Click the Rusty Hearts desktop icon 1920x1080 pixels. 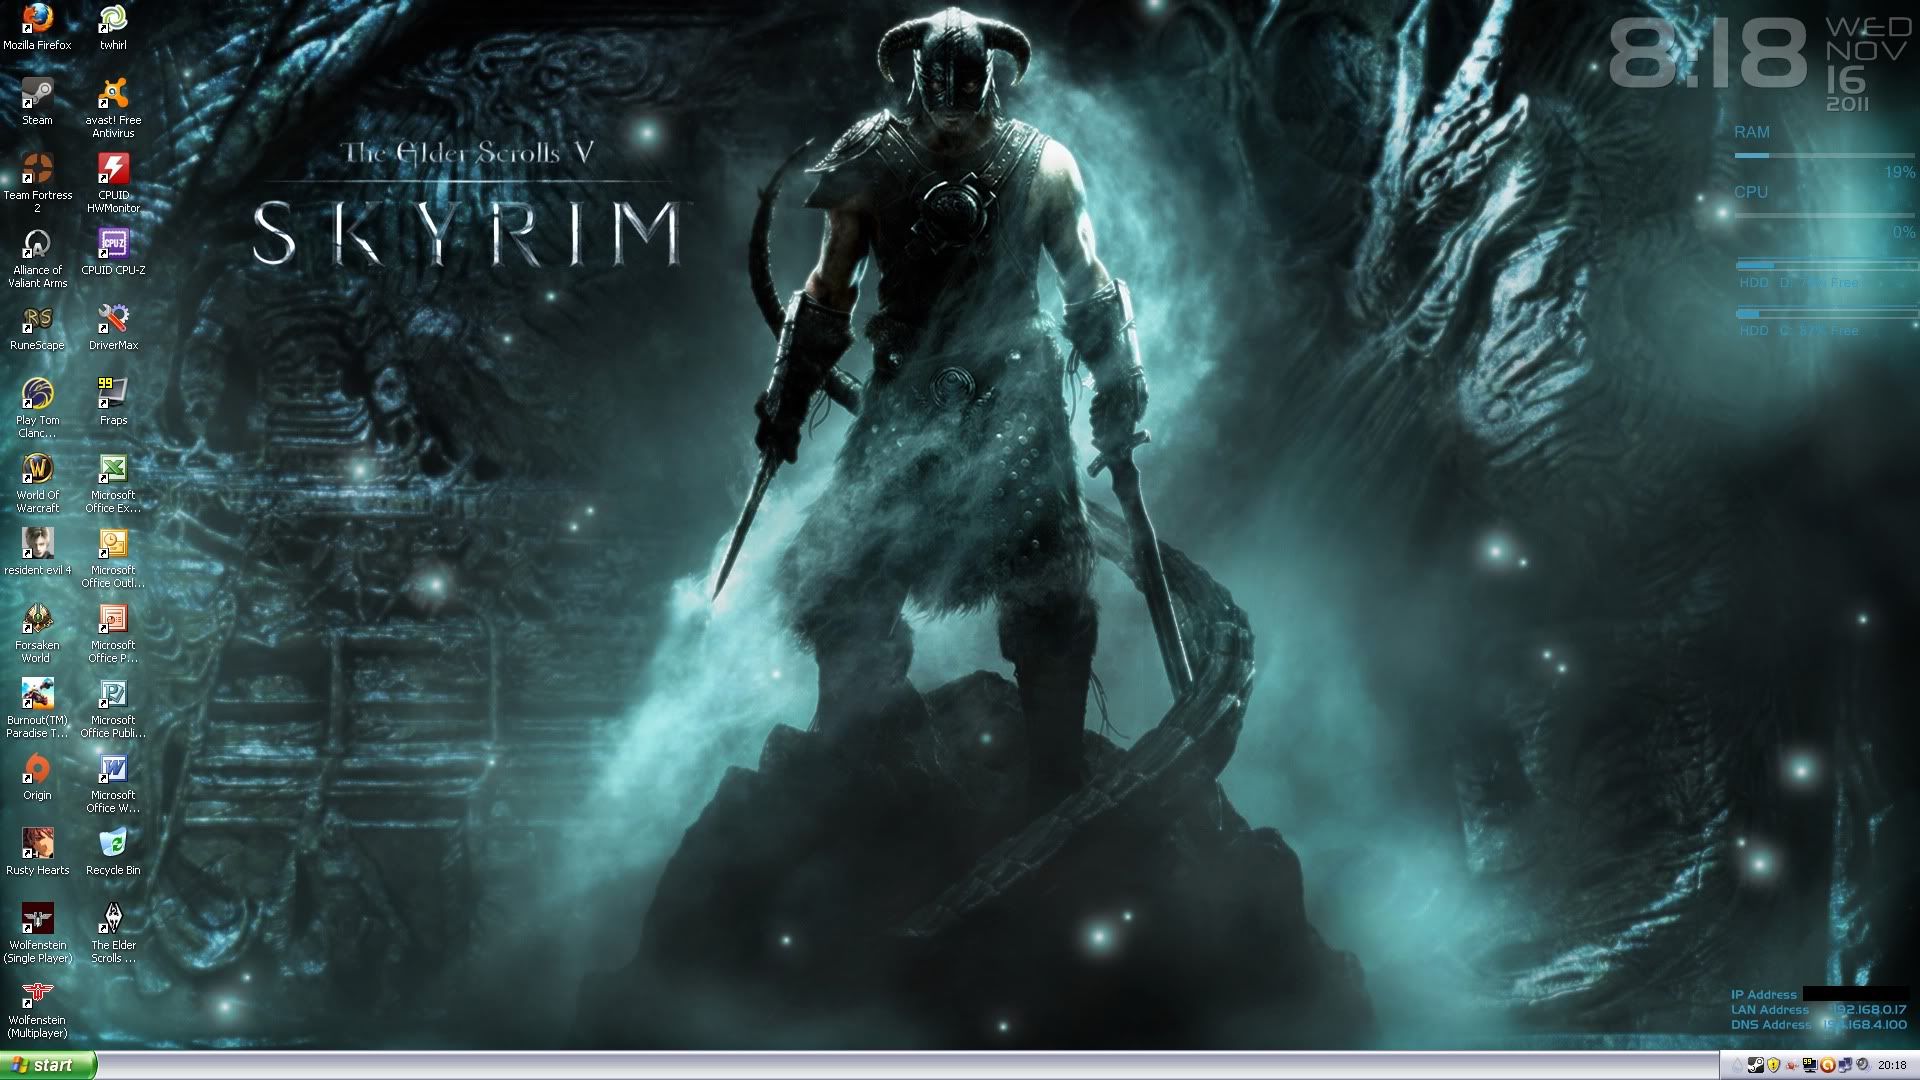point(37,851)
